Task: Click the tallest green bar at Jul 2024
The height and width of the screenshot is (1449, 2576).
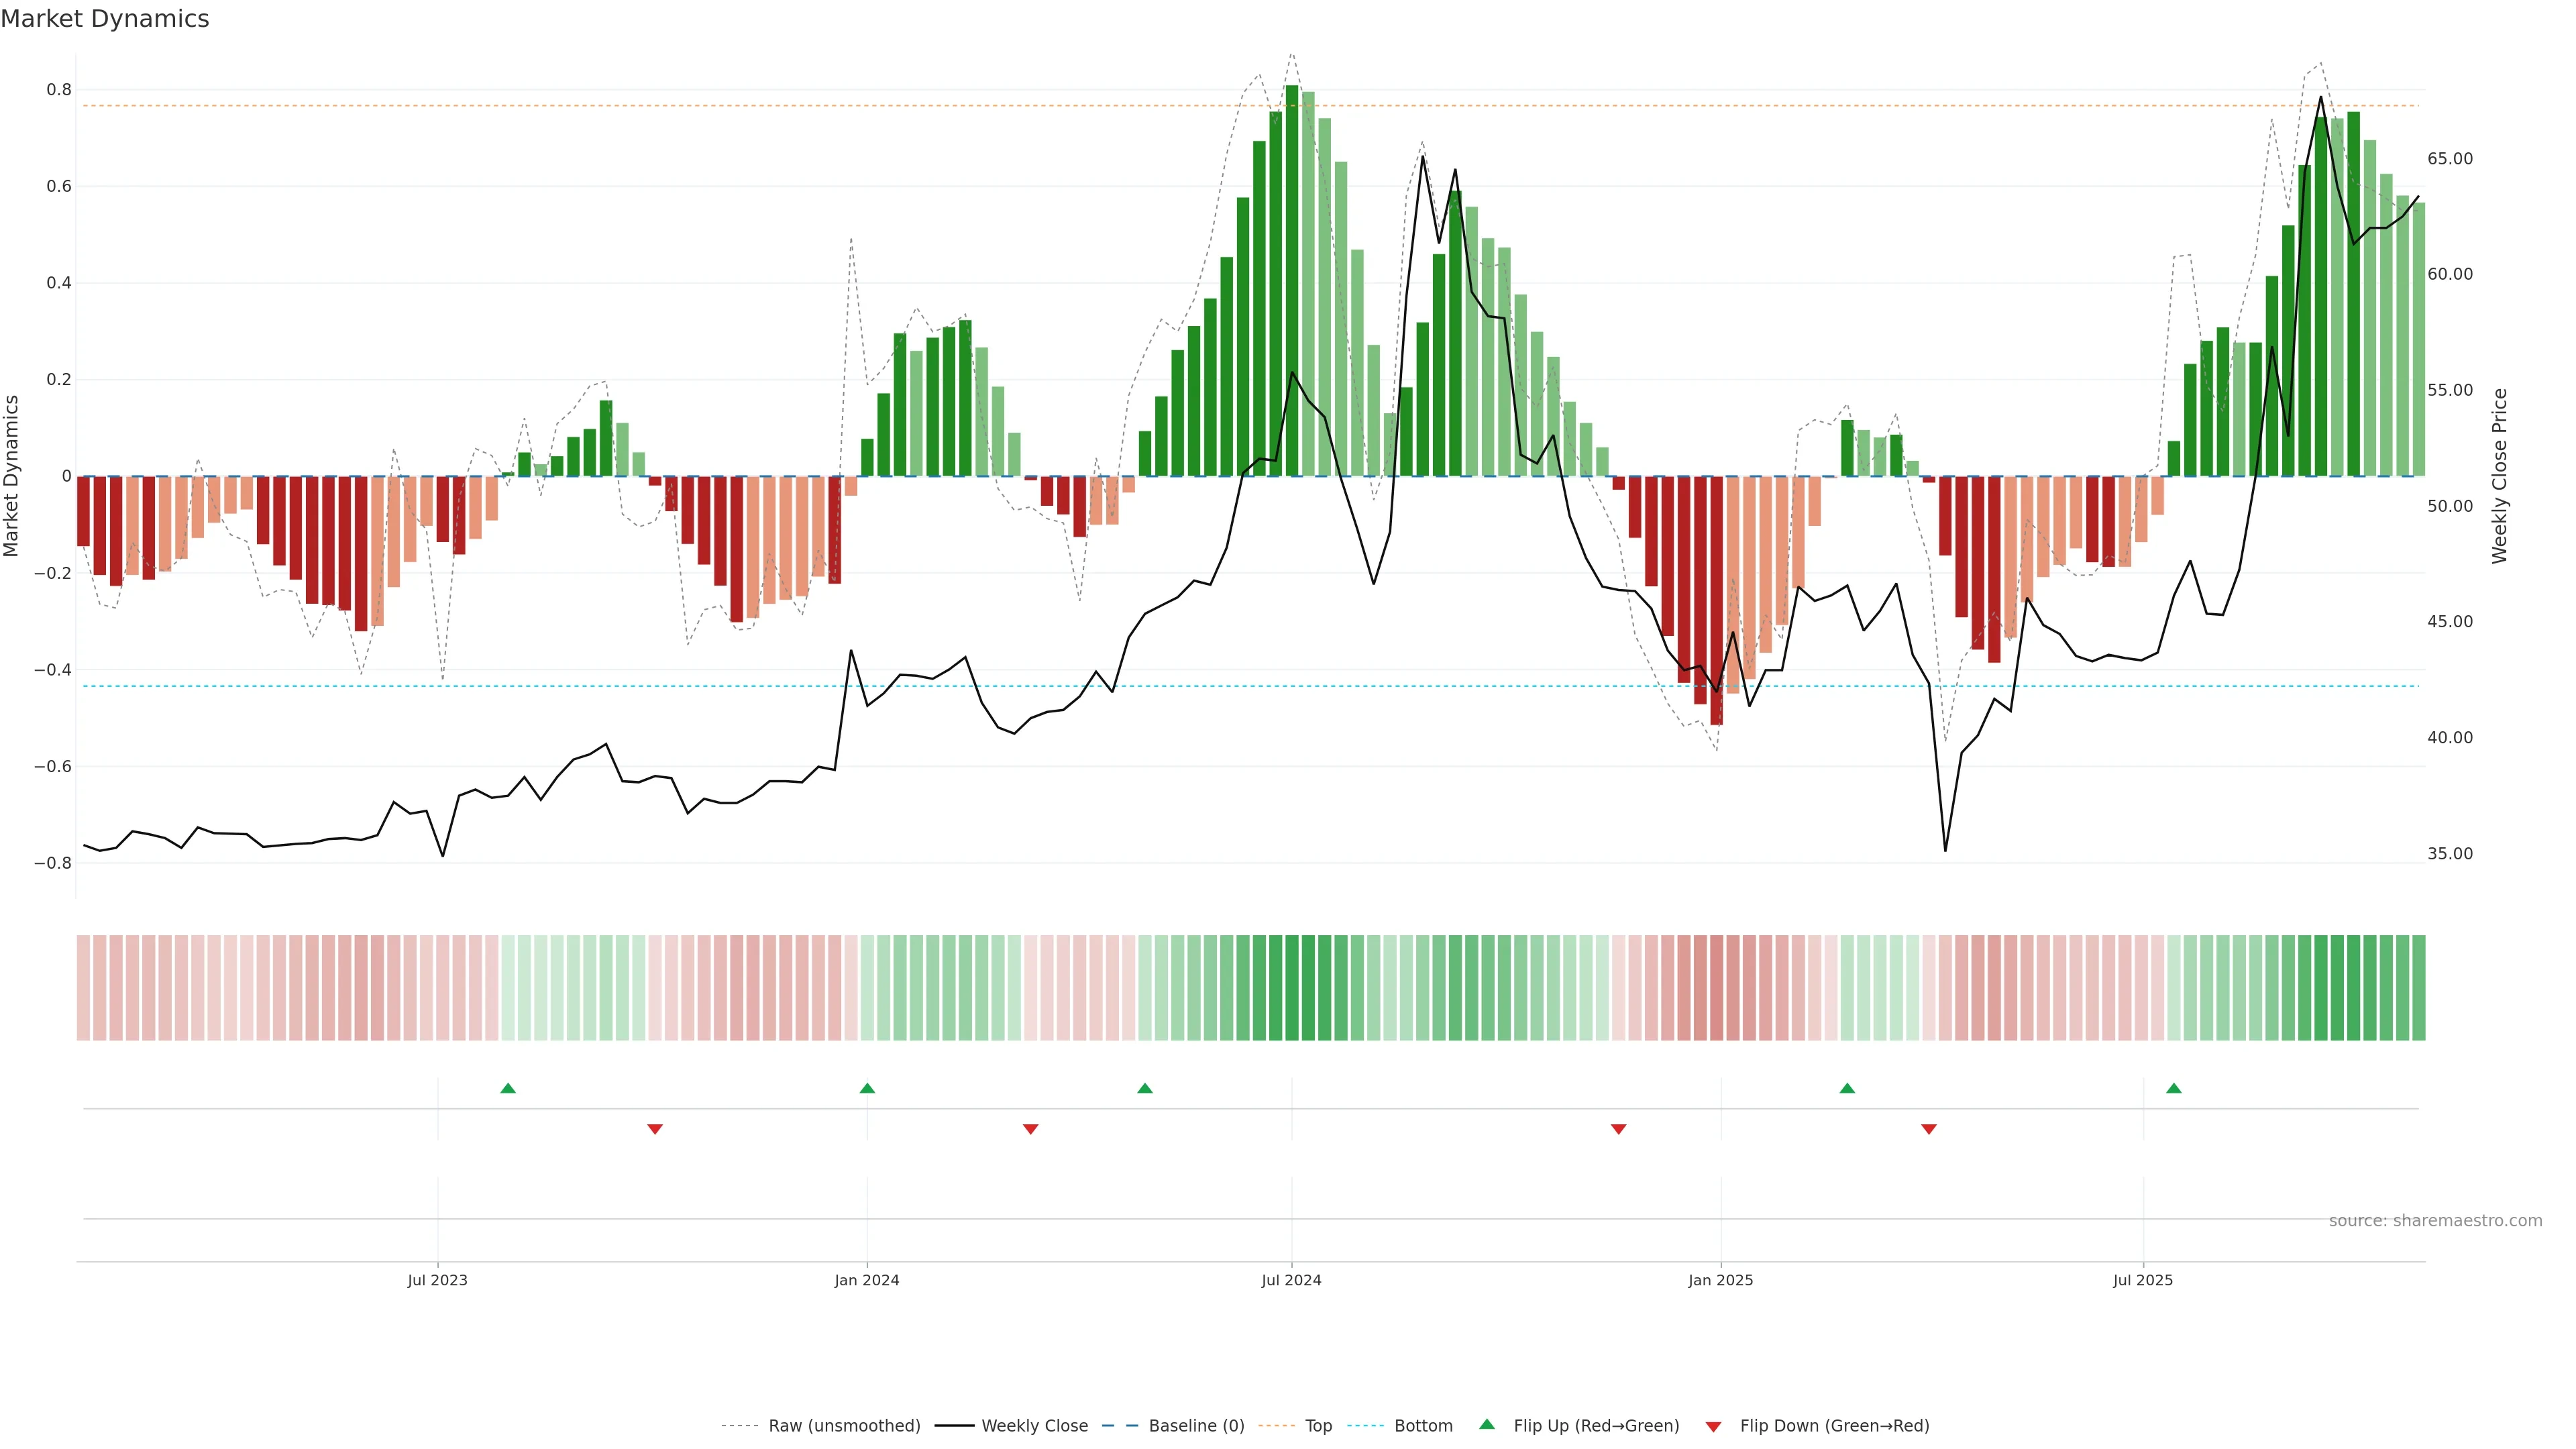Action: [1292, 280]
